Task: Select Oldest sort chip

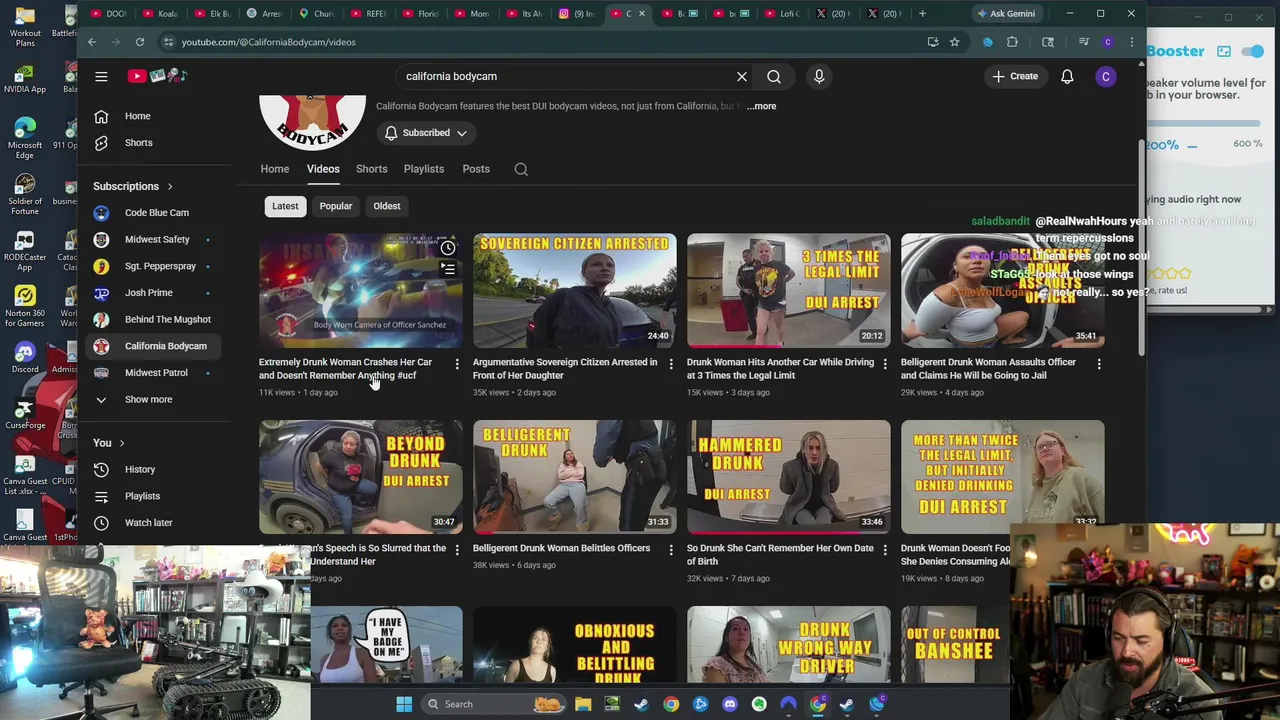Action: (x=387, y=206)
